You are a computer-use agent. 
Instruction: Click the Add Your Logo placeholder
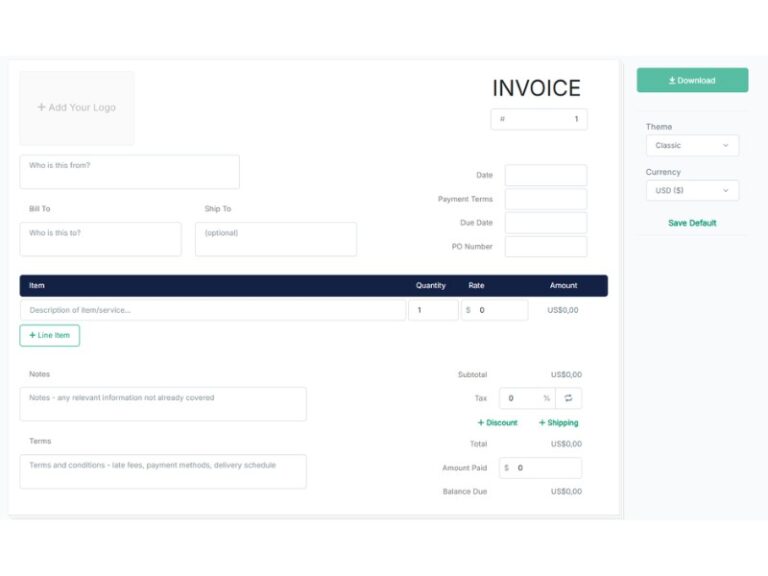pyautogui.click(x=77, y=108)
